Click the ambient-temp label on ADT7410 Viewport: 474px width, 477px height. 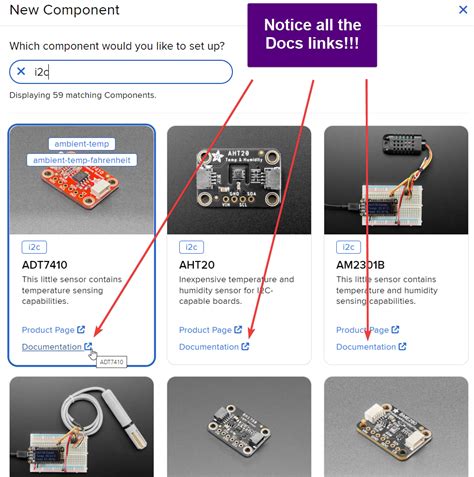tap(82, 144)
